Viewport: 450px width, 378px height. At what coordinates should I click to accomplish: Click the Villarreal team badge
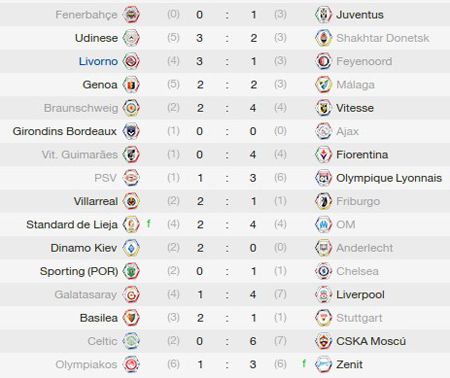[131, 201]
